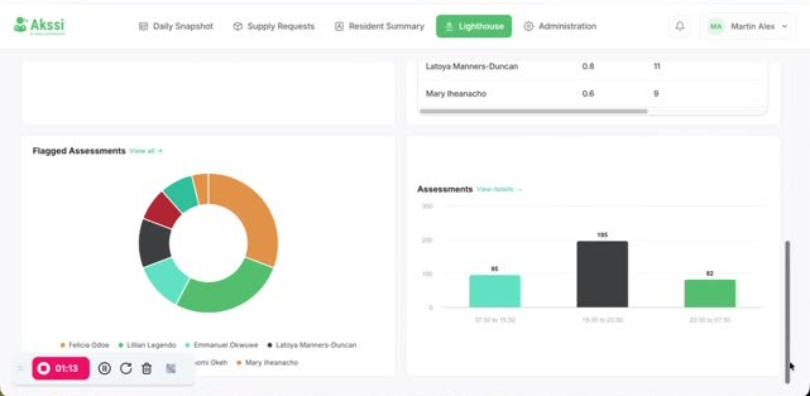The width and height of the screenshot is (810, 396).
Task: Toggle Latoya Manners-Duncan legend entry
Action: pos(312,345)
